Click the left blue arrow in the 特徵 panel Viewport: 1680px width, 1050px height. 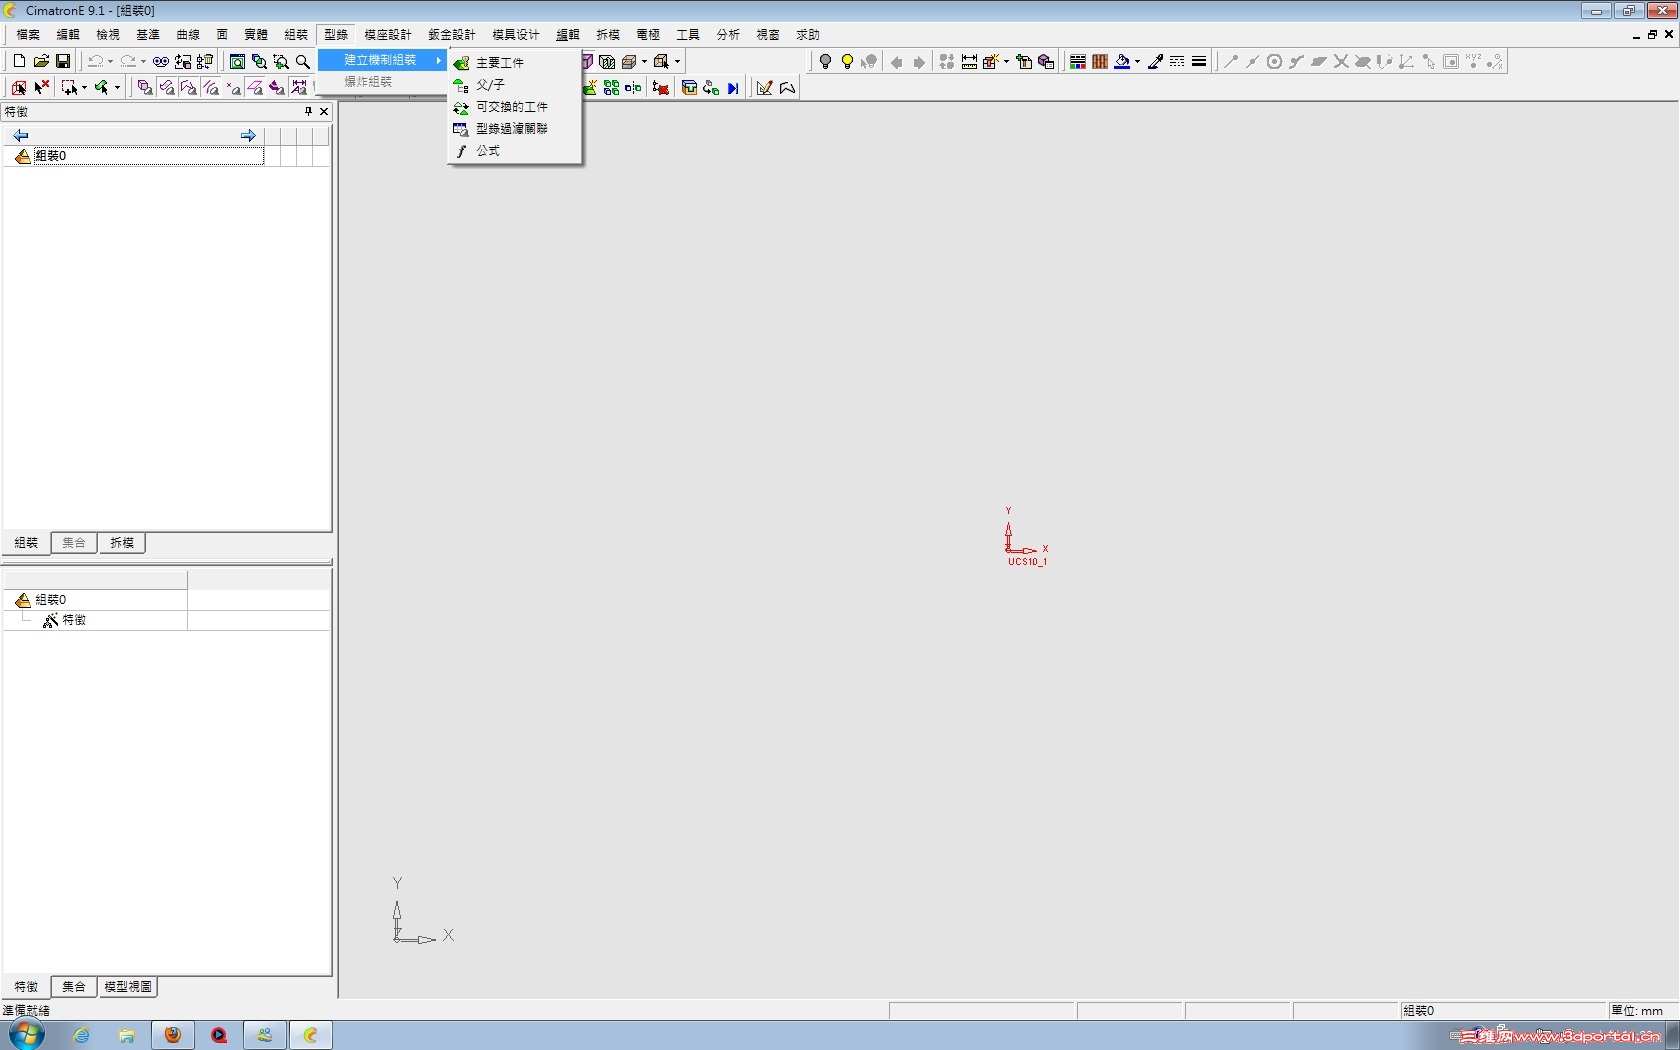point(20,135)
